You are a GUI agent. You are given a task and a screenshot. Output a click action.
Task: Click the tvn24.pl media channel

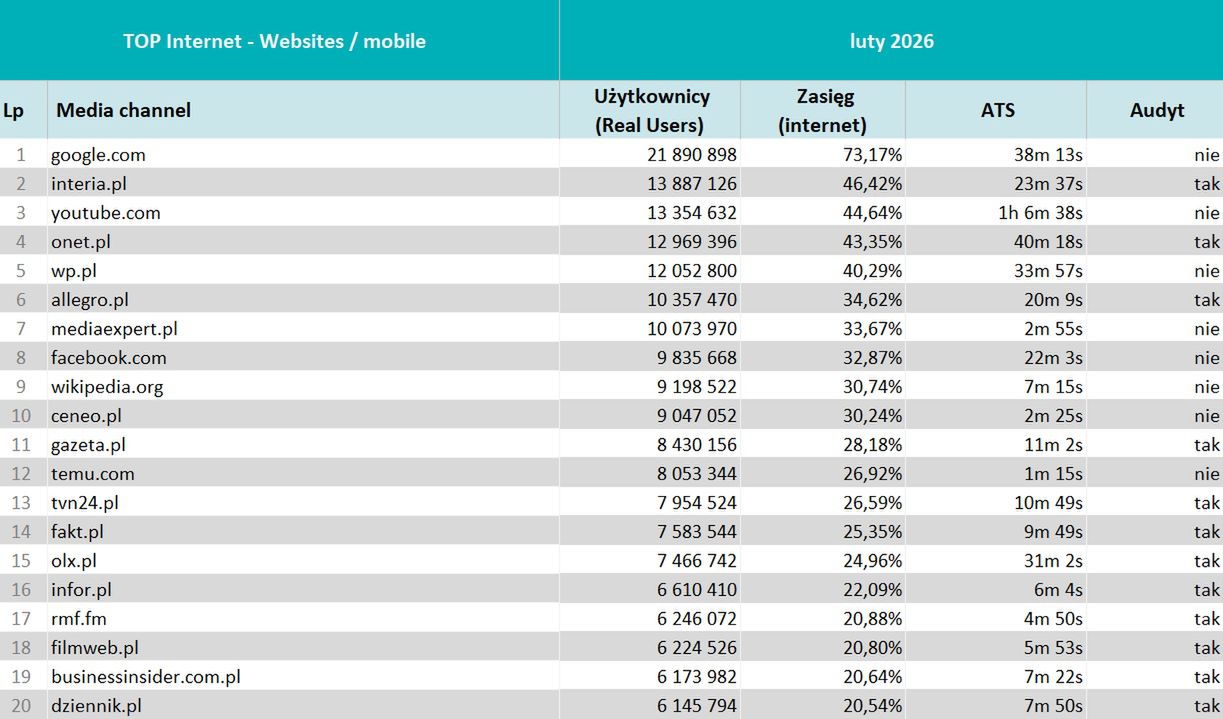point(85,503)
